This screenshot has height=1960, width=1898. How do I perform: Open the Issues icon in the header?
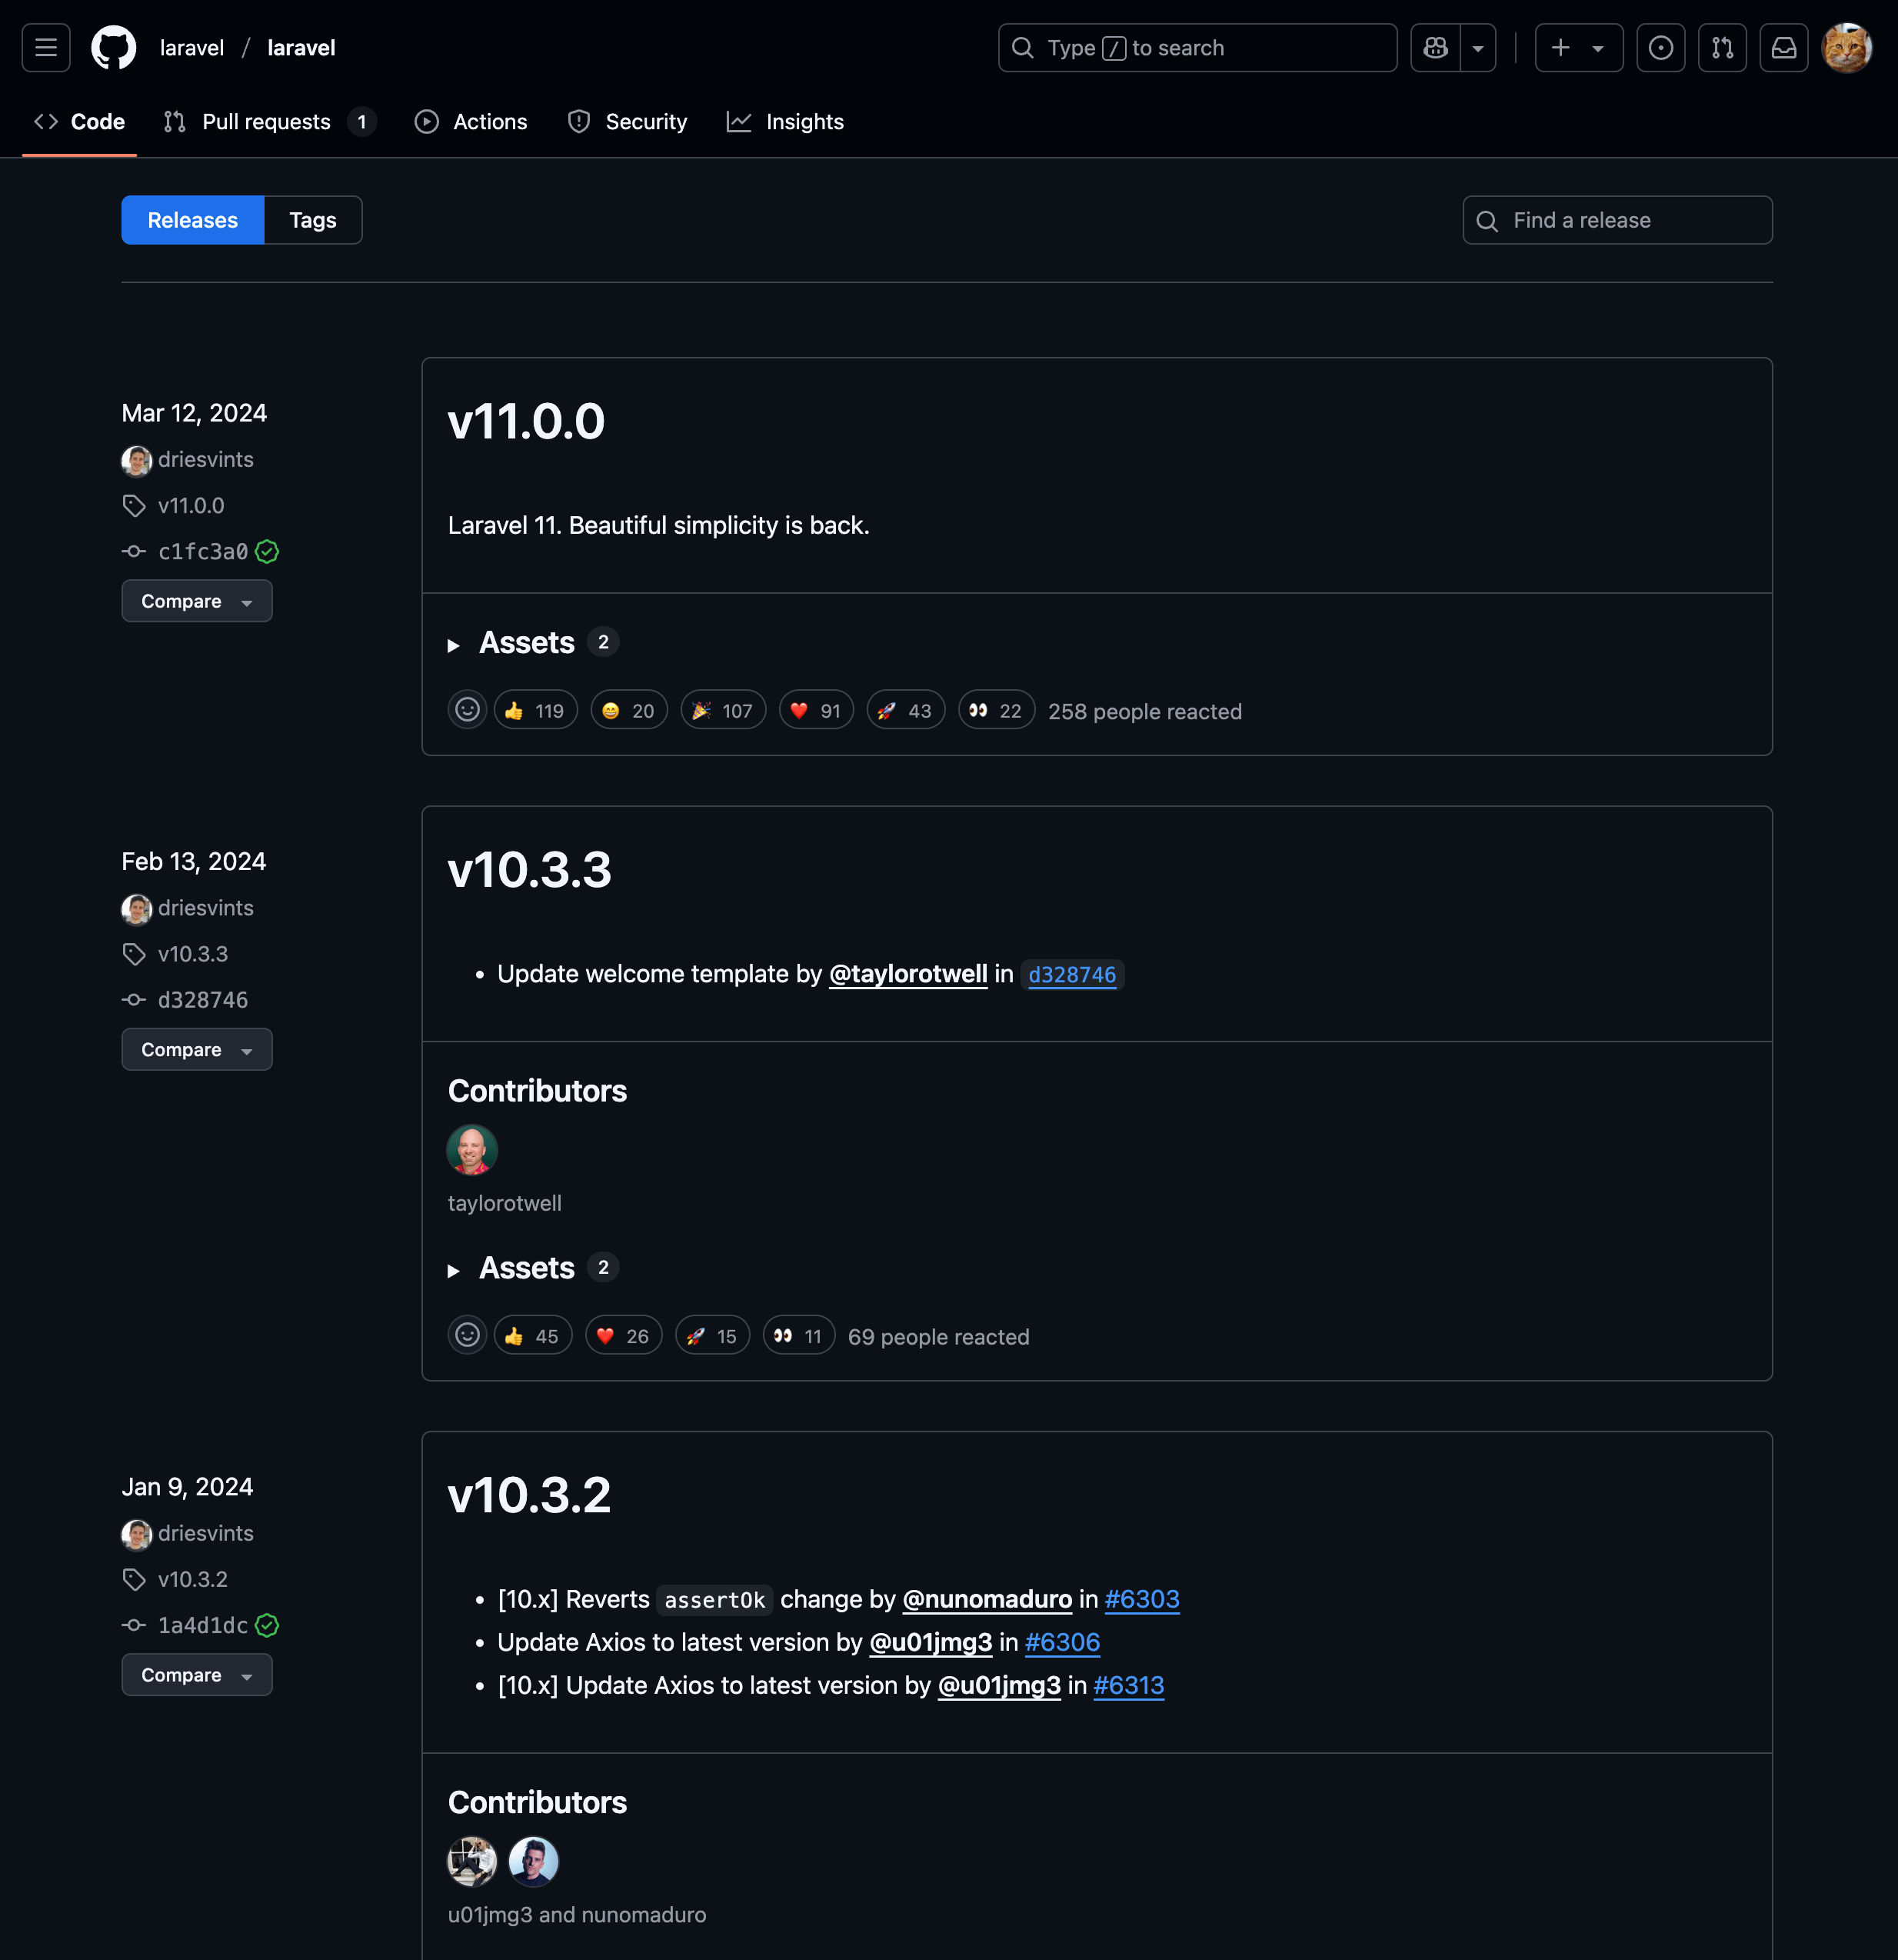click(x=1660, y=47)
